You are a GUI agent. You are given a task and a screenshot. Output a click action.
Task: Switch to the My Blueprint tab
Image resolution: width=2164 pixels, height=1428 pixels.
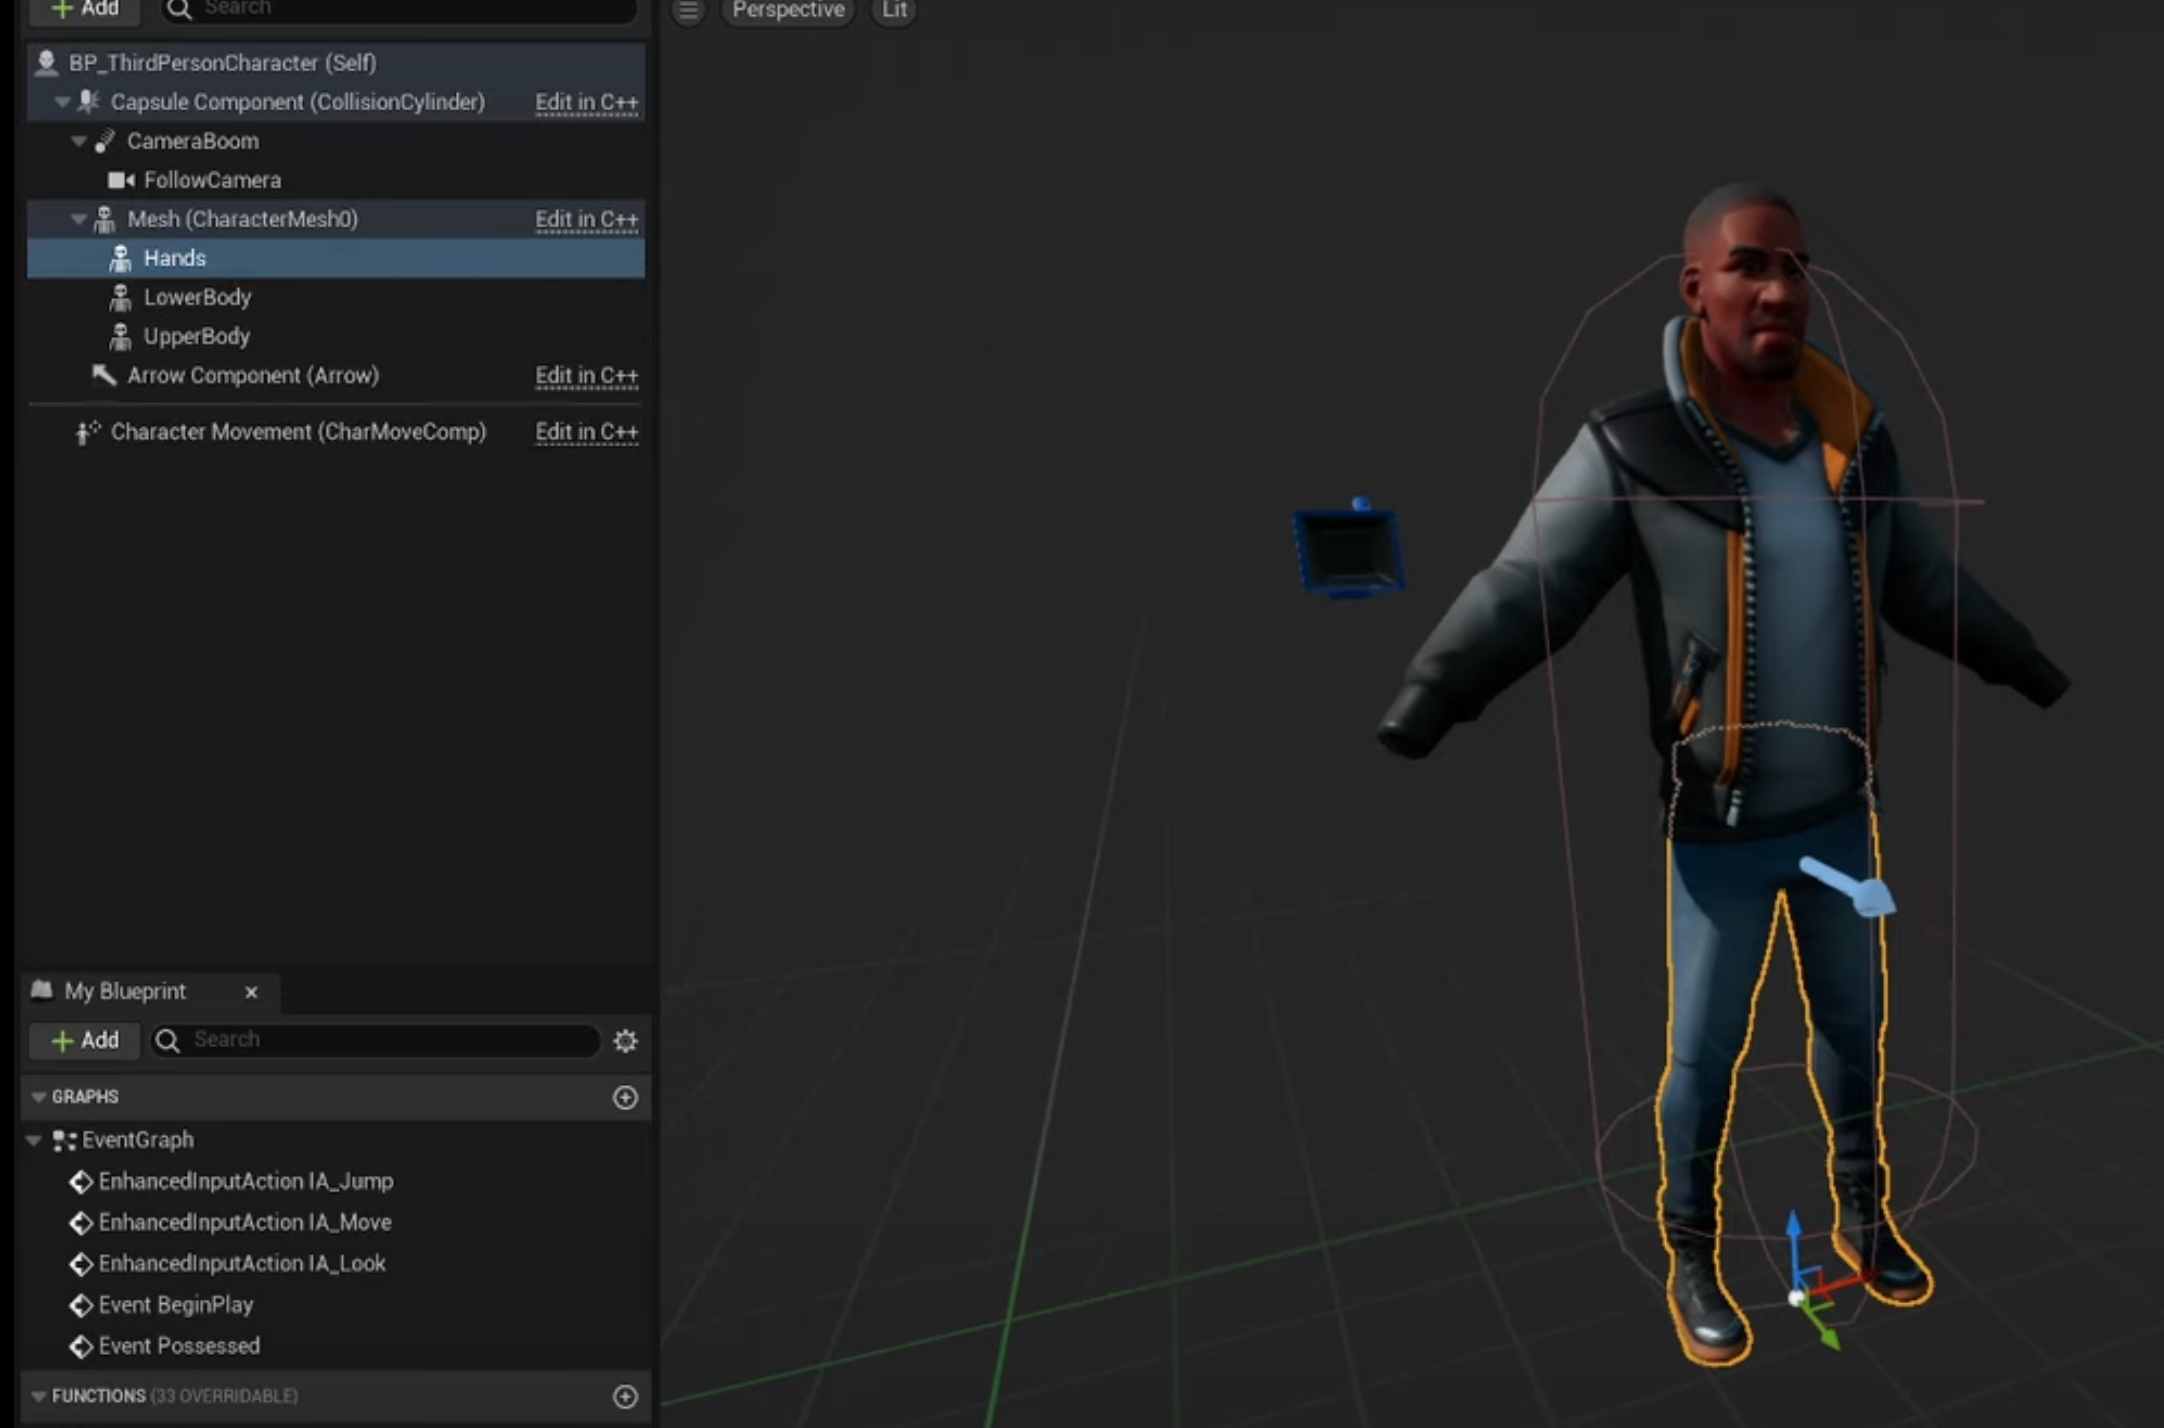pyautogui.click(x=125, y=991)
